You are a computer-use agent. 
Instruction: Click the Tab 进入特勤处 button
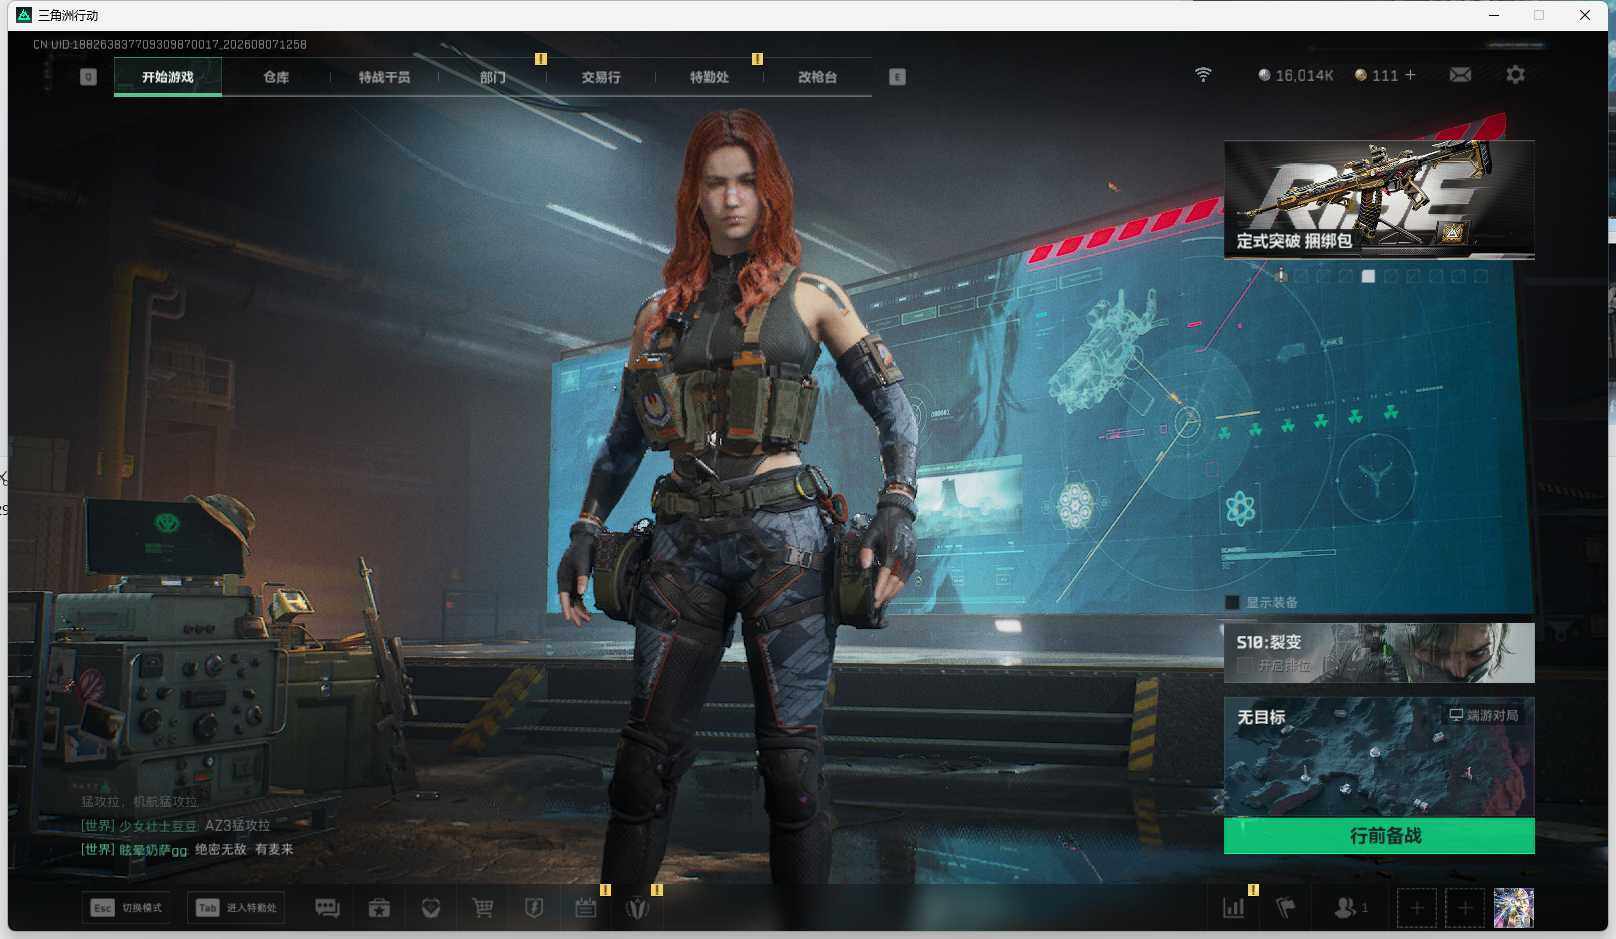pyautogui.click(x=238, y=908)
